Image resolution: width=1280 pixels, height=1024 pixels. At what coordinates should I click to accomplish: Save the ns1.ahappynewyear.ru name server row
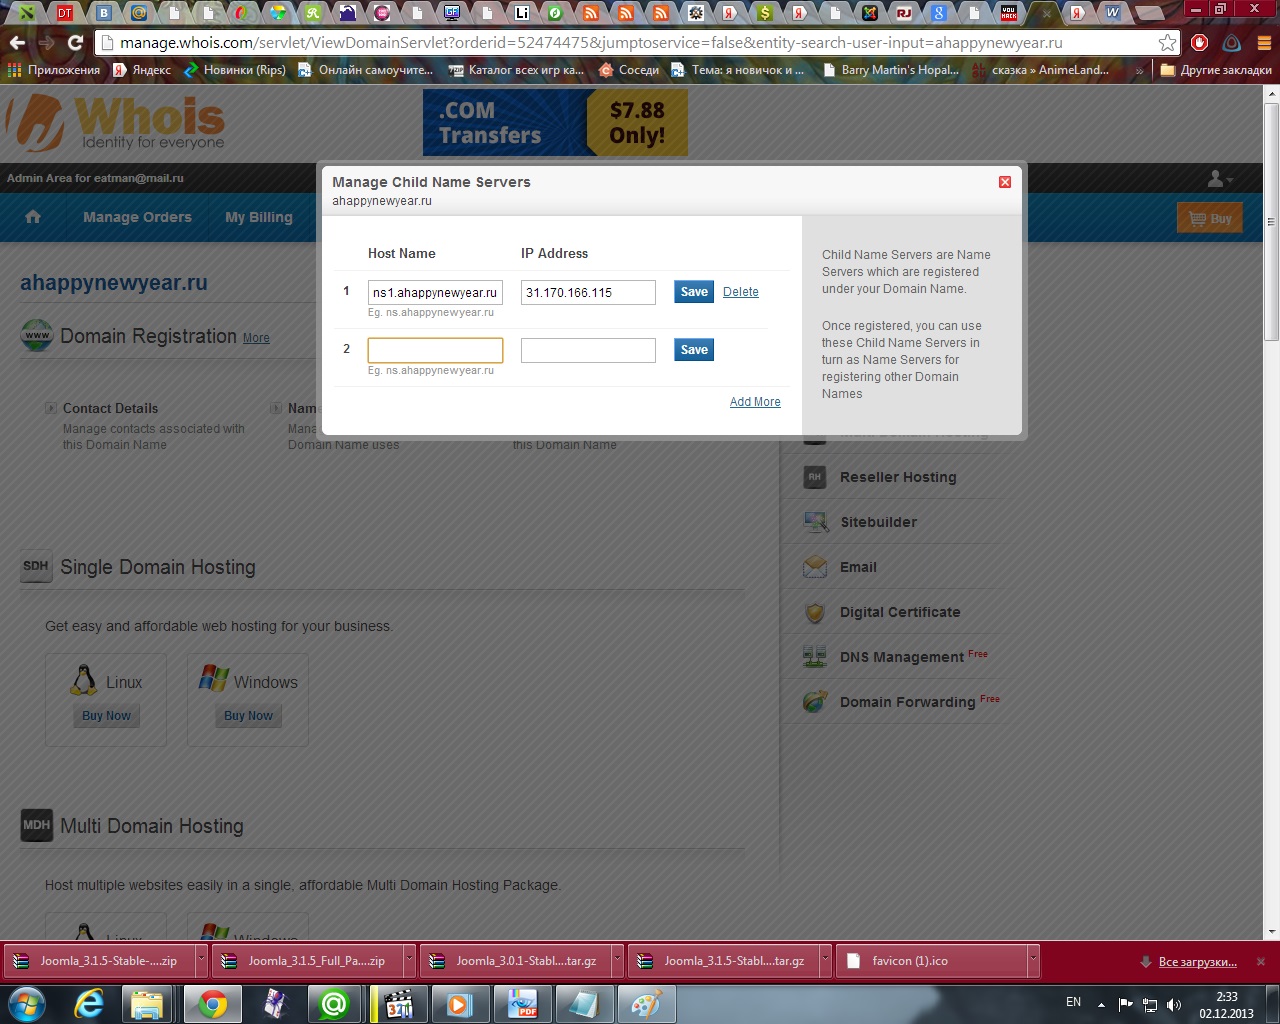tap(694, 292)
